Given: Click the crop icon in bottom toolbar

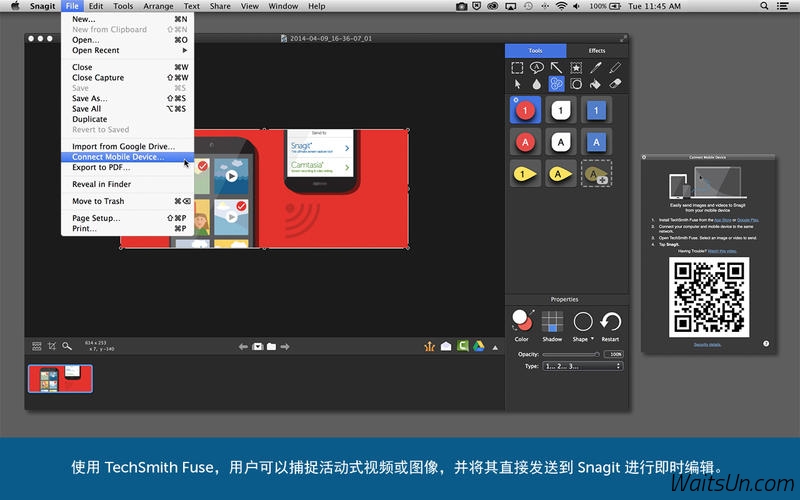Looking at the screenshot, I should click(x=52, y=346).
